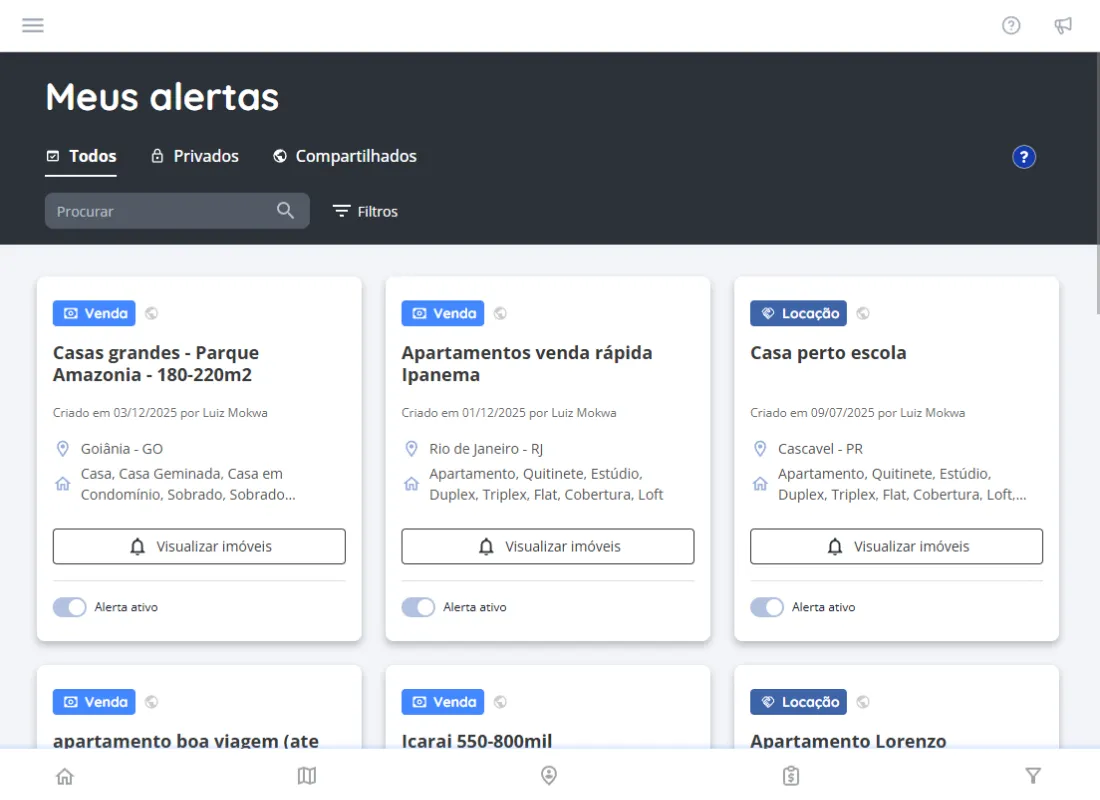The height and width of the screenshot is (800, 1100).
Task: Switch to Todos tab
Action: tap(81, 156)
